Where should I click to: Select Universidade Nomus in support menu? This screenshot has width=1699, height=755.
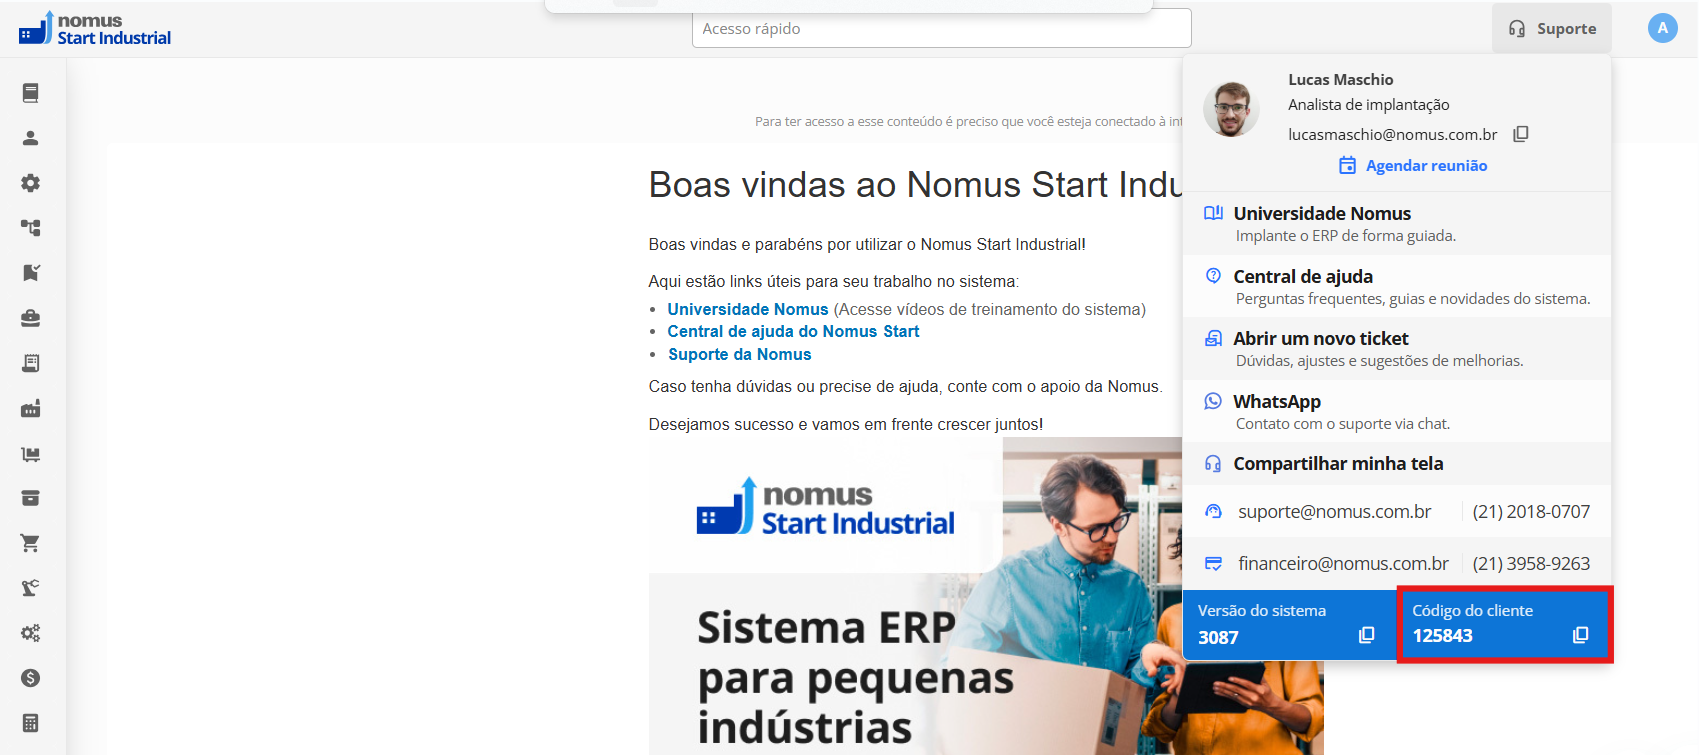click(1397, 224)
